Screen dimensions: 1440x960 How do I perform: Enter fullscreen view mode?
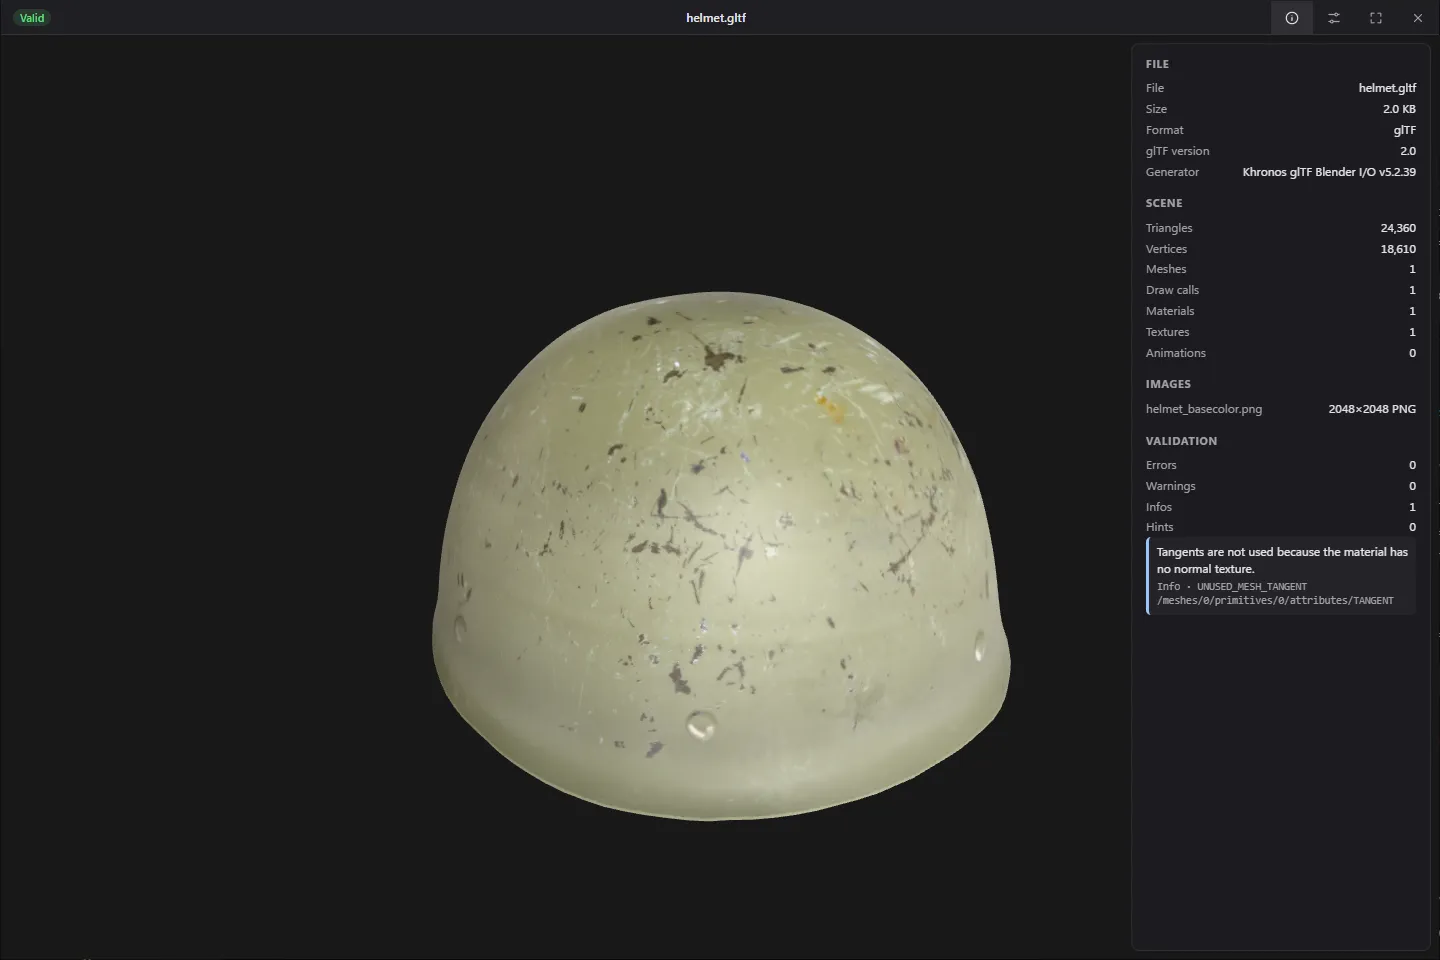[x=1376, y=18]
